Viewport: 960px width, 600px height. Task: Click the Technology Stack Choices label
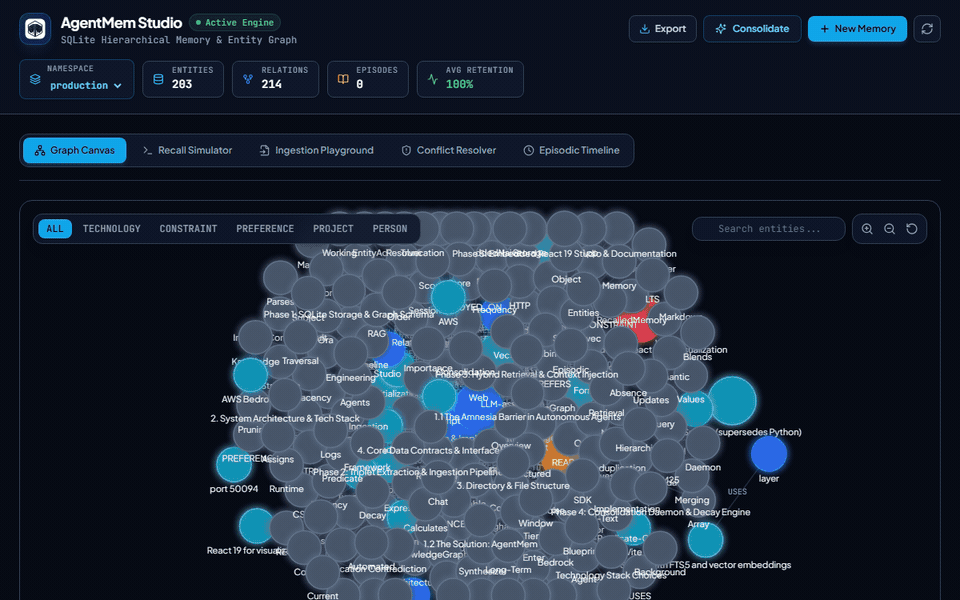click(x=611, y=576)
